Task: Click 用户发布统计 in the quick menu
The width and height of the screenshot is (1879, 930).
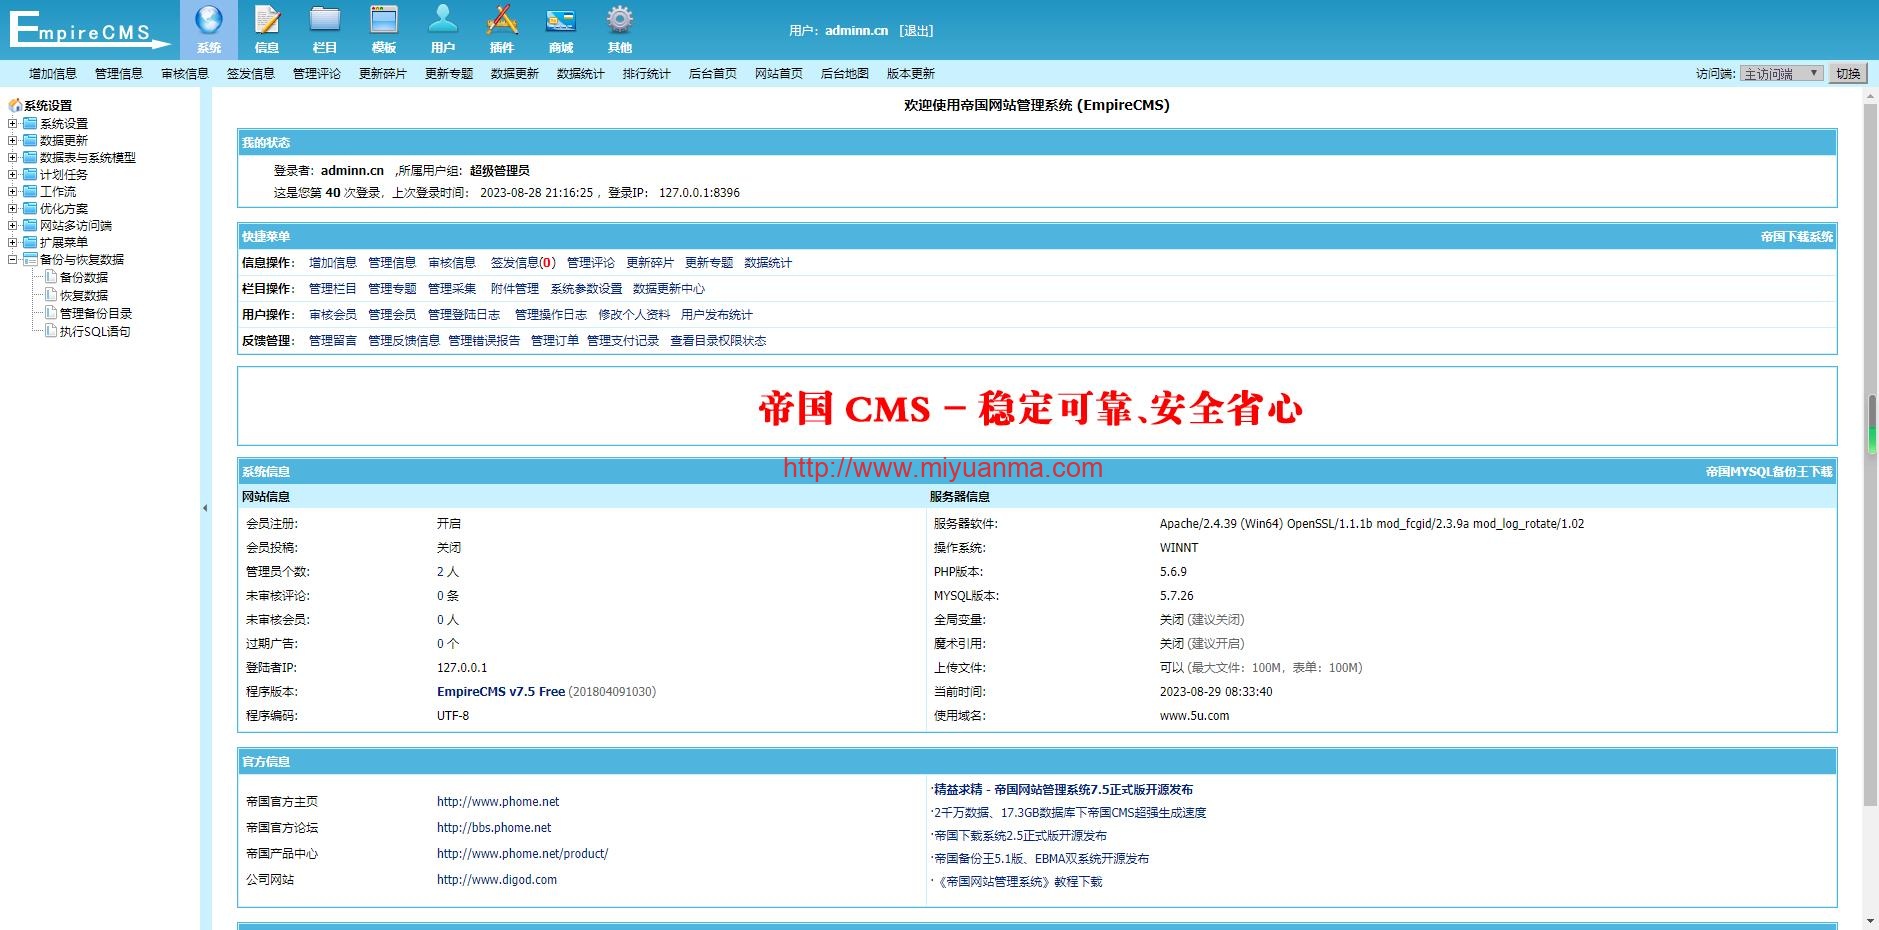Action: [717, 315]
